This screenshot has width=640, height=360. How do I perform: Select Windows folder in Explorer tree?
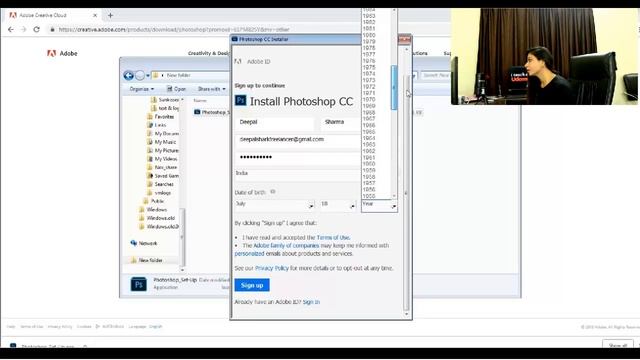pyautogui.click(x=153, y=210)
